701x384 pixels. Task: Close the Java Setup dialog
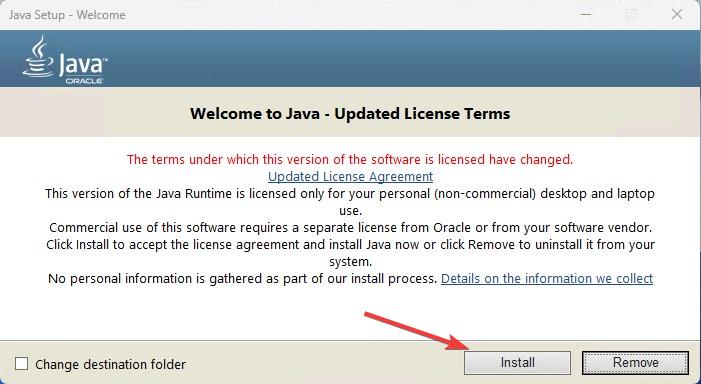[x=677, y=14]
